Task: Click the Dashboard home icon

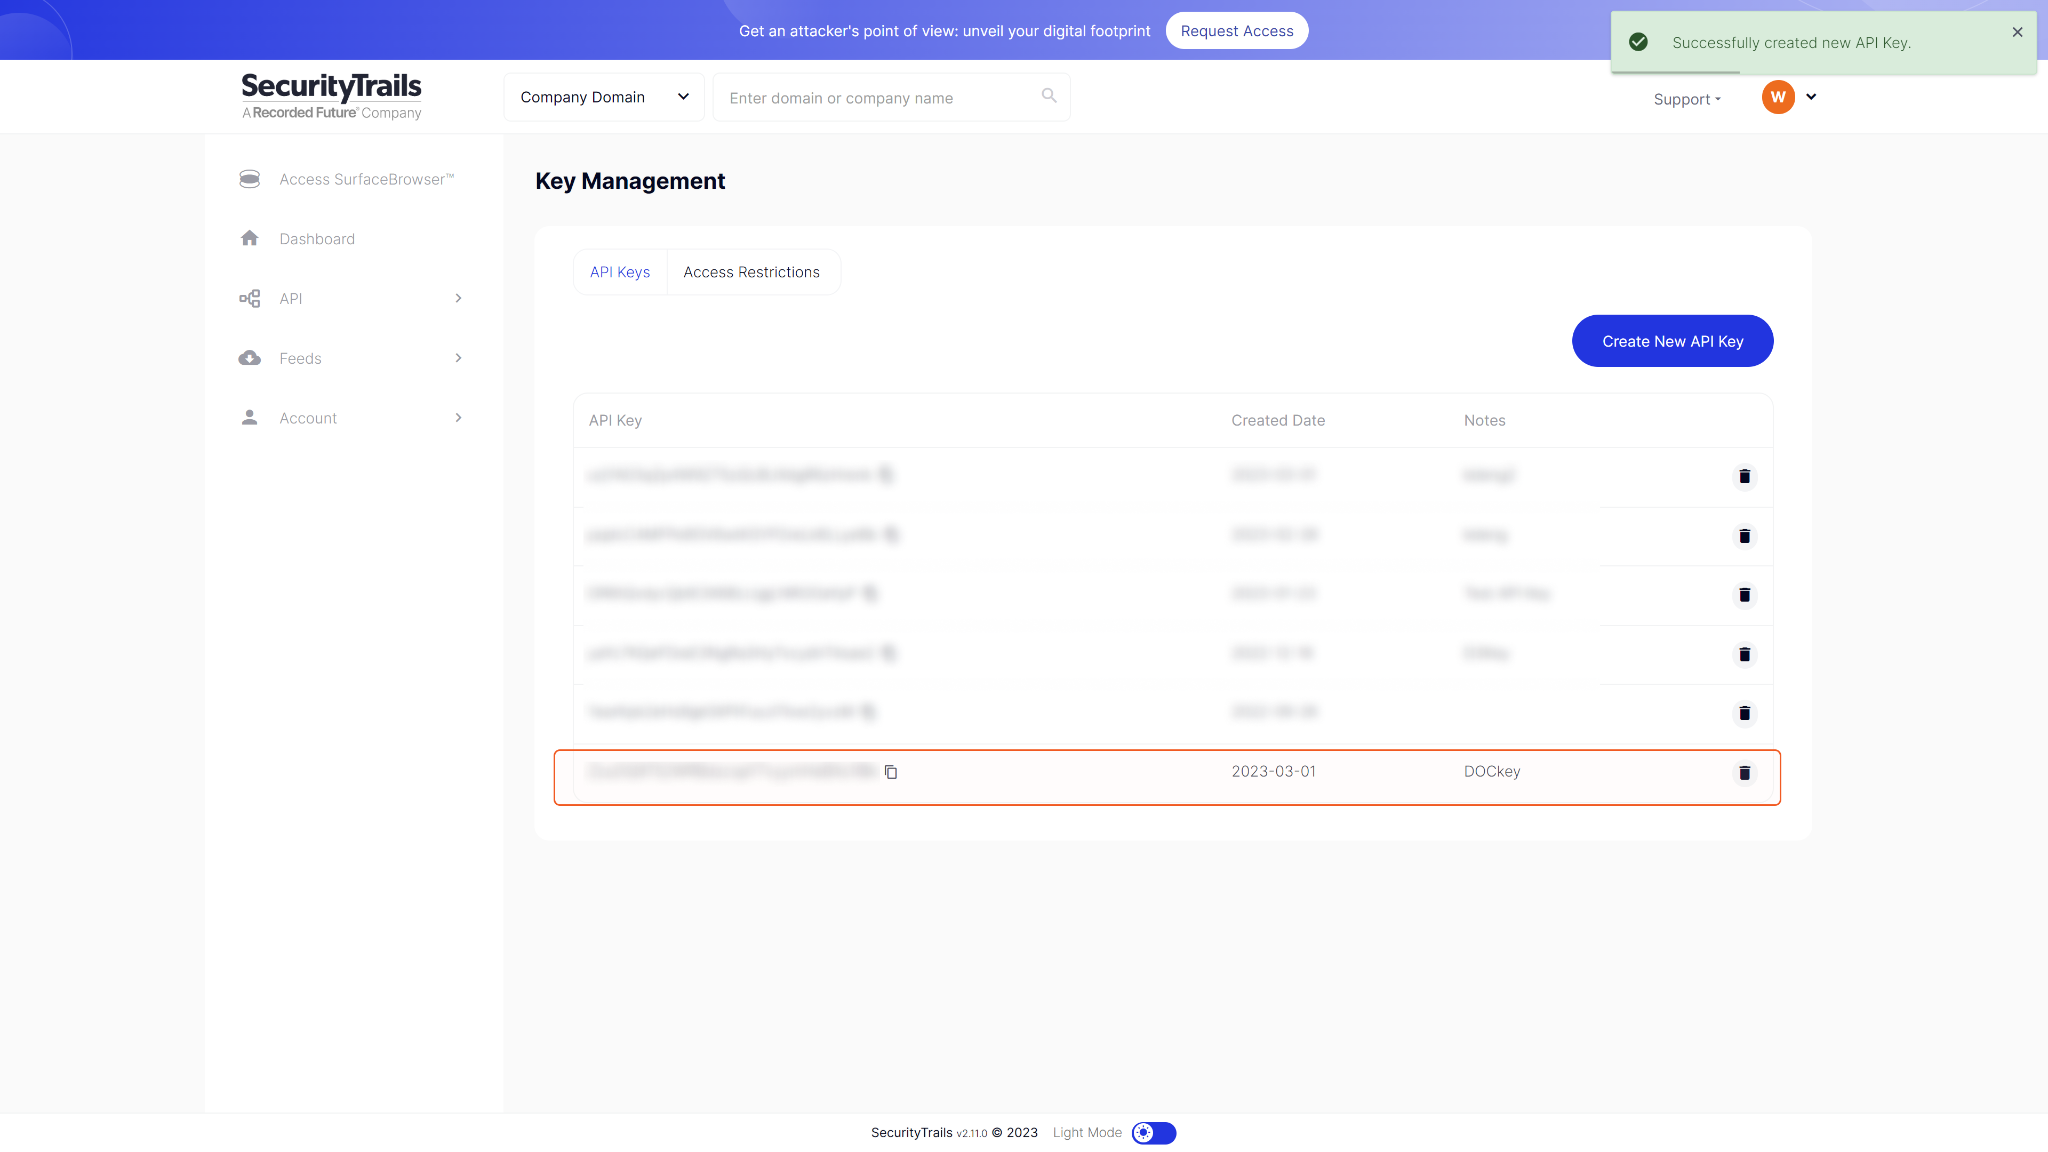Action: (x=250, y=238)
